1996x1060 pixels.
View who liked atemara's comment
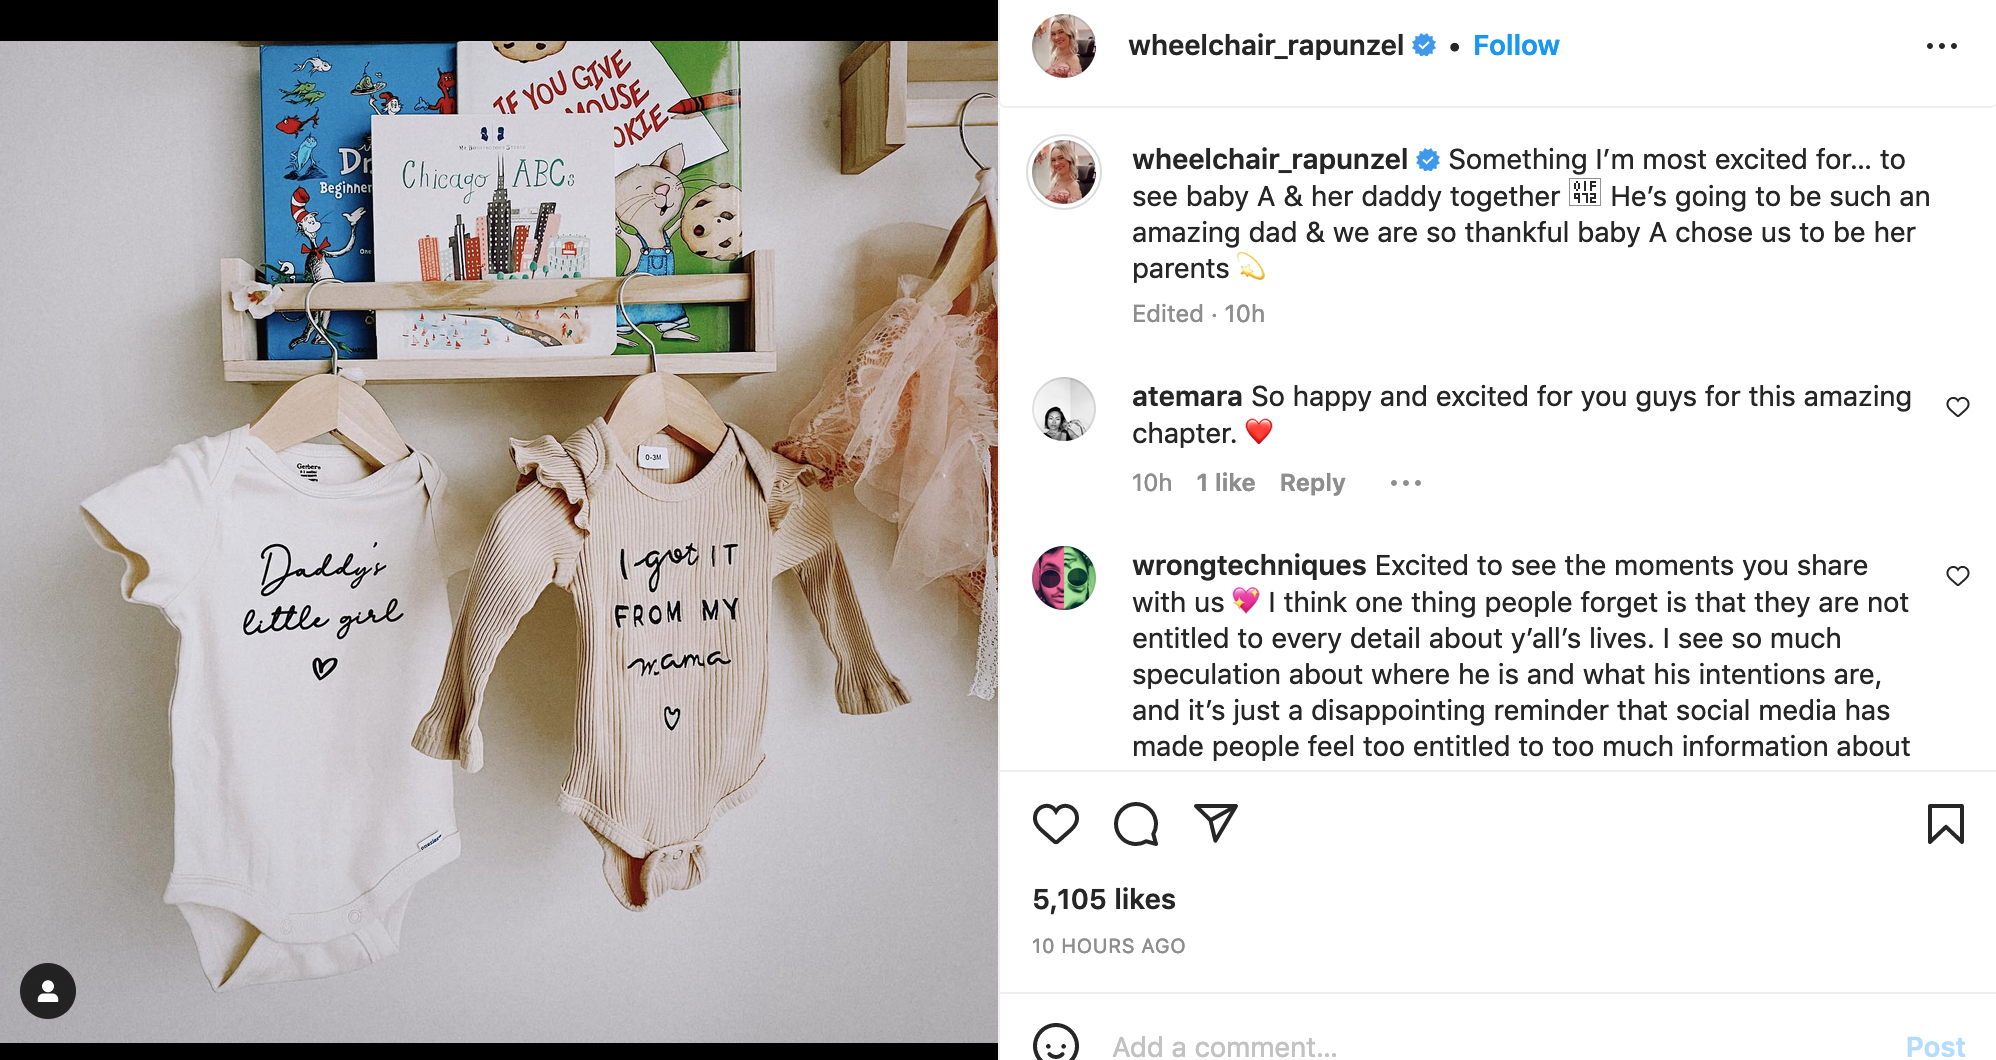1225,483
